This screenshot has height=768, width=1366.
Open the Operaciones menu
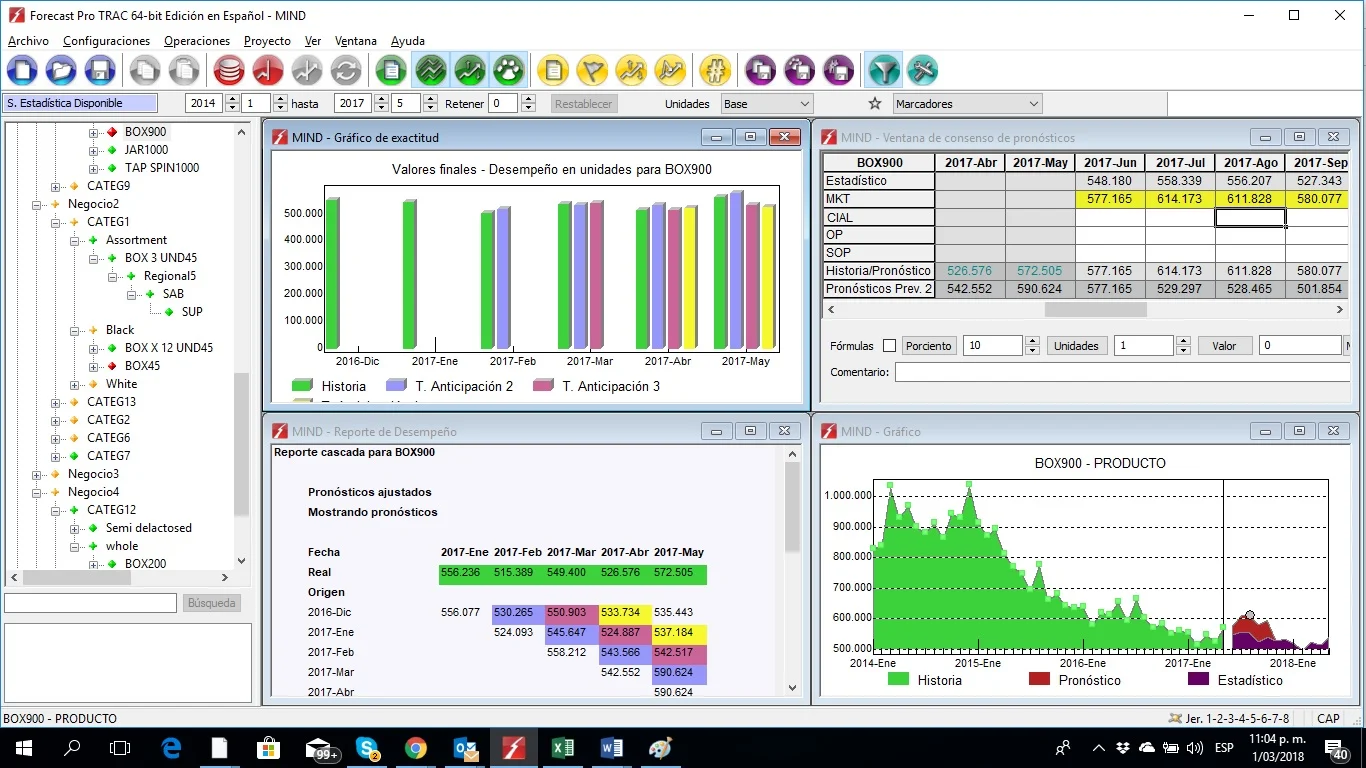pyautogui.click(x=197, y=41)
